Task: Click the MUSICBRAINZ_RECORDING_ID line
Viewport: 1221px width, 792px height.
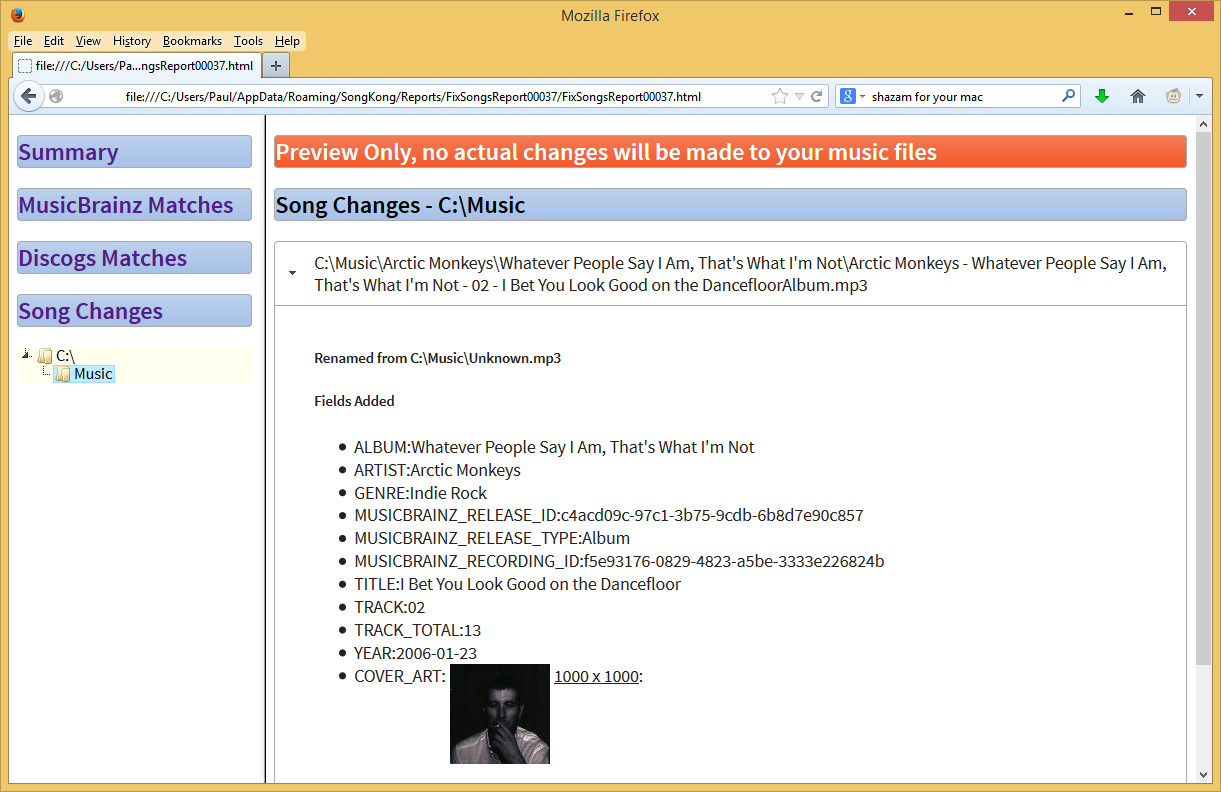Action: click(x=619, y=561)
